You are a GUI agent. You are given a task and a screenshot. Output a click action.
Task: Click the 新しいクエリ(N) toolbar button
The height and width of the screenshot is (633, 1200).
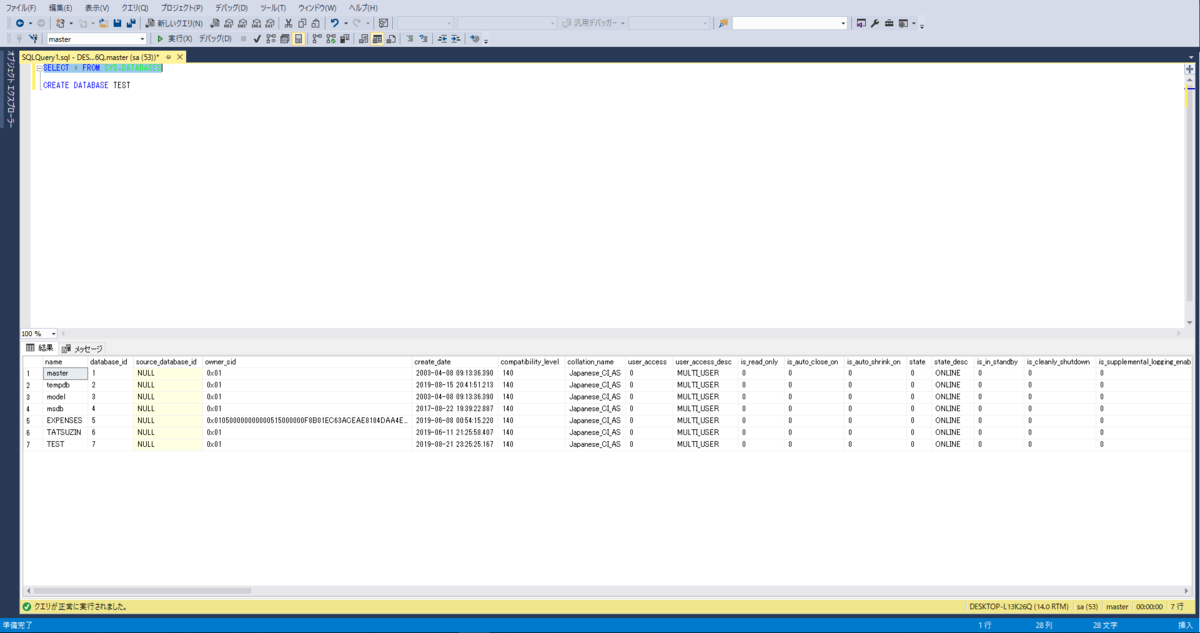[174, 23]
